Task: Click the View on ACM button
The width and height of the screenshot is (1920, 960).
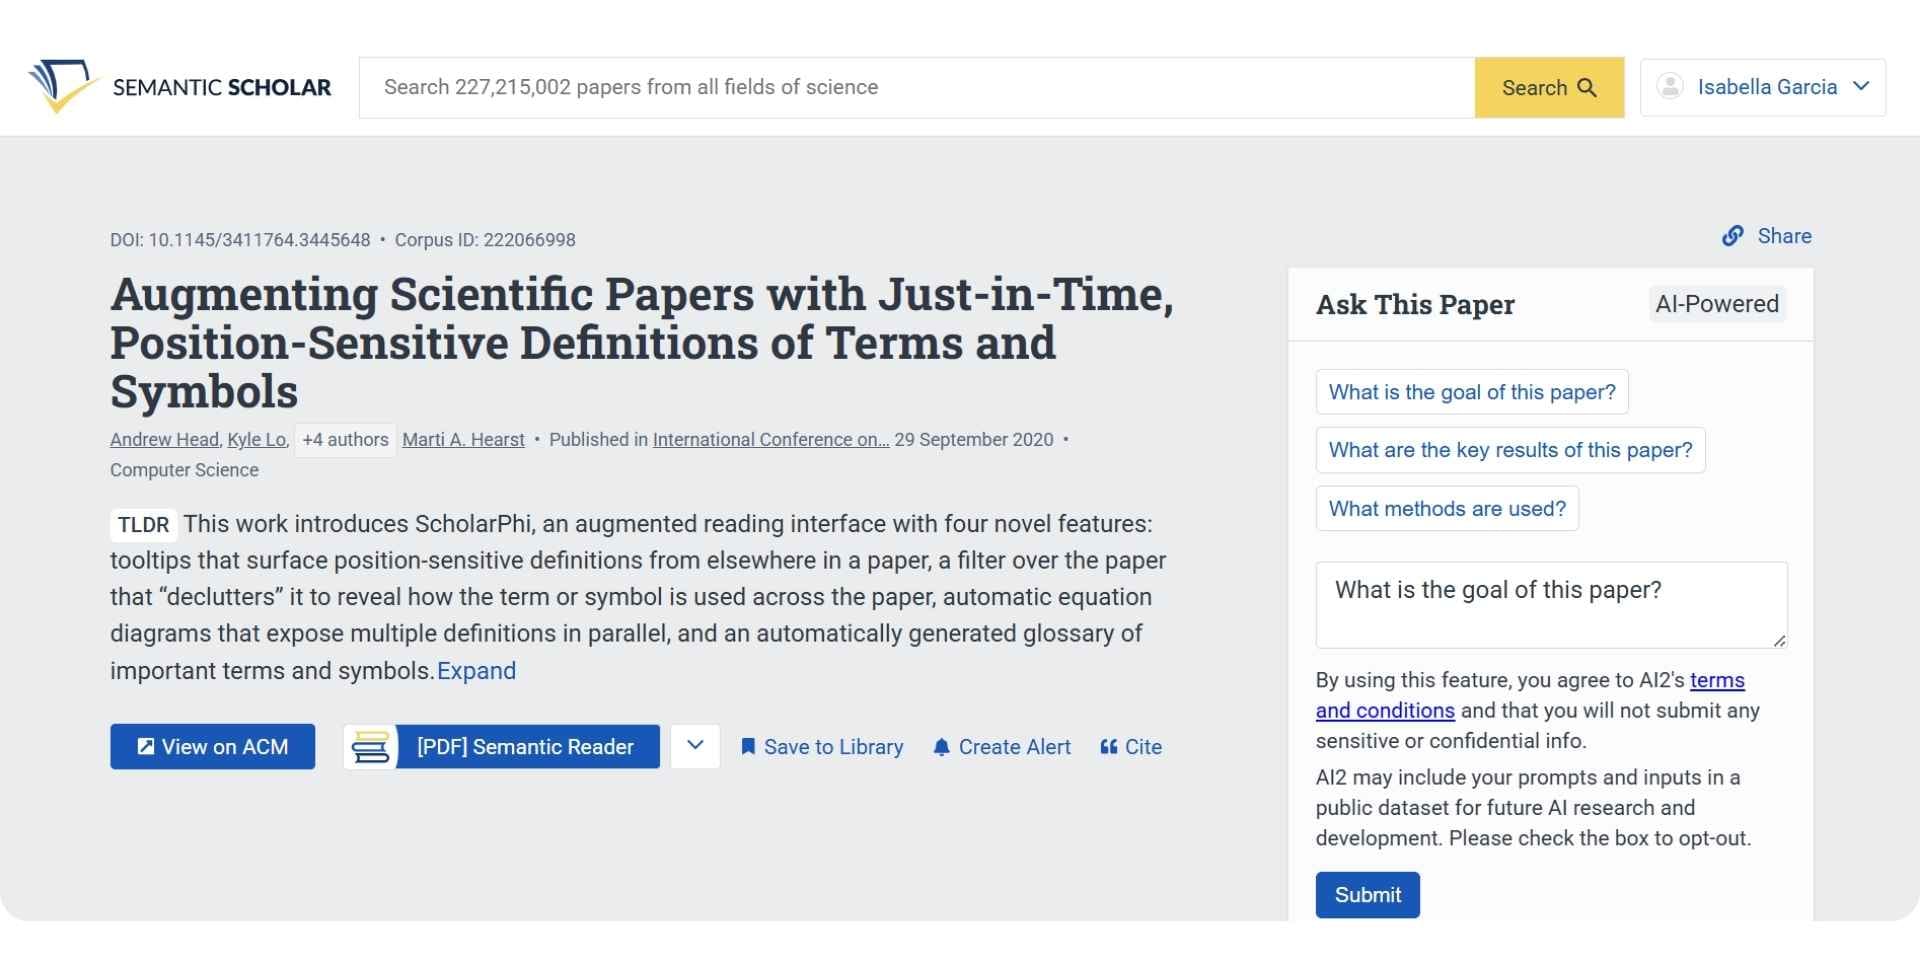Action: click(x=212, y=746)
